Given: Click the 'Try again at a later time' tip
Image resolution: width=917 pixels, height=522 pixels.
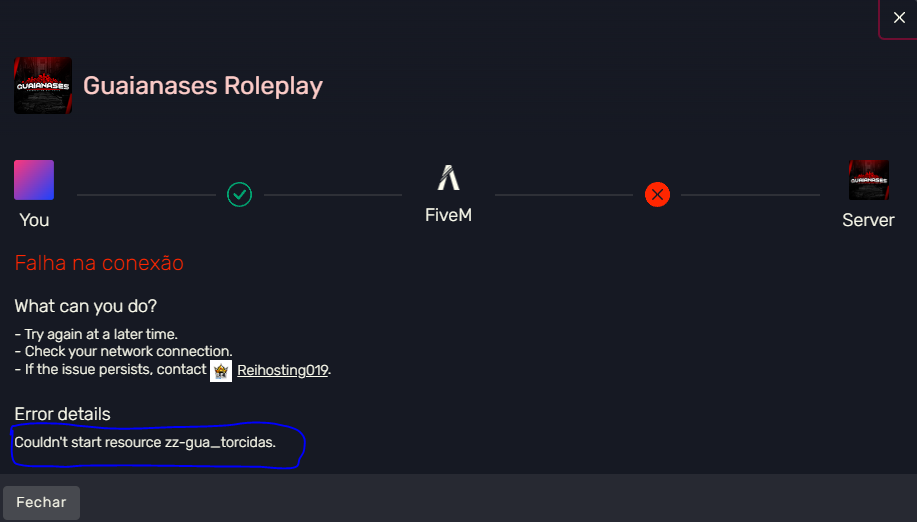Looking at the screenshot, I should tap(96, 334).
